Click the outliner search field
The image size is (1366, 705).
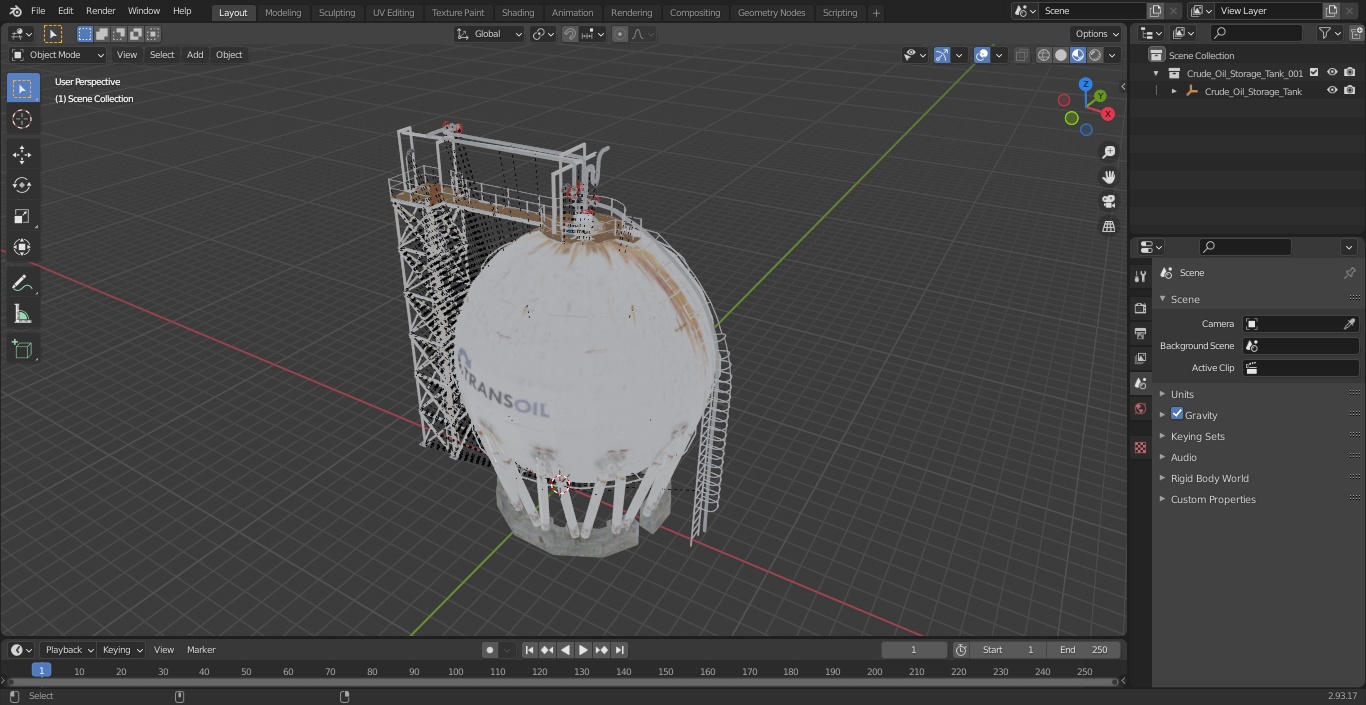(1255, 33)
